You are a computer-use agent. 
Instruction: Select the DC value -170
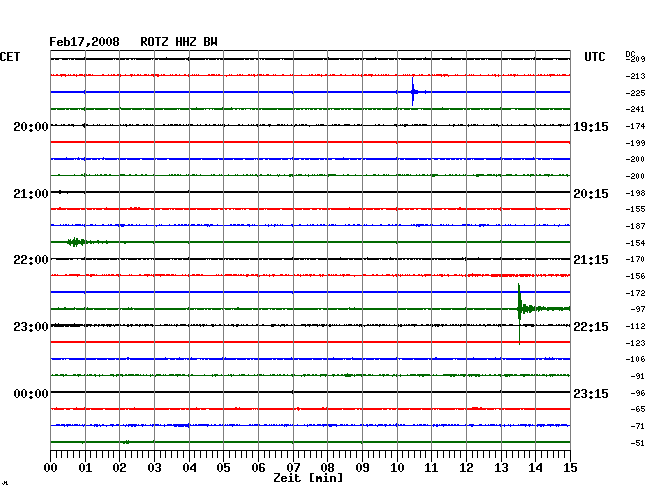click(635, 259)
